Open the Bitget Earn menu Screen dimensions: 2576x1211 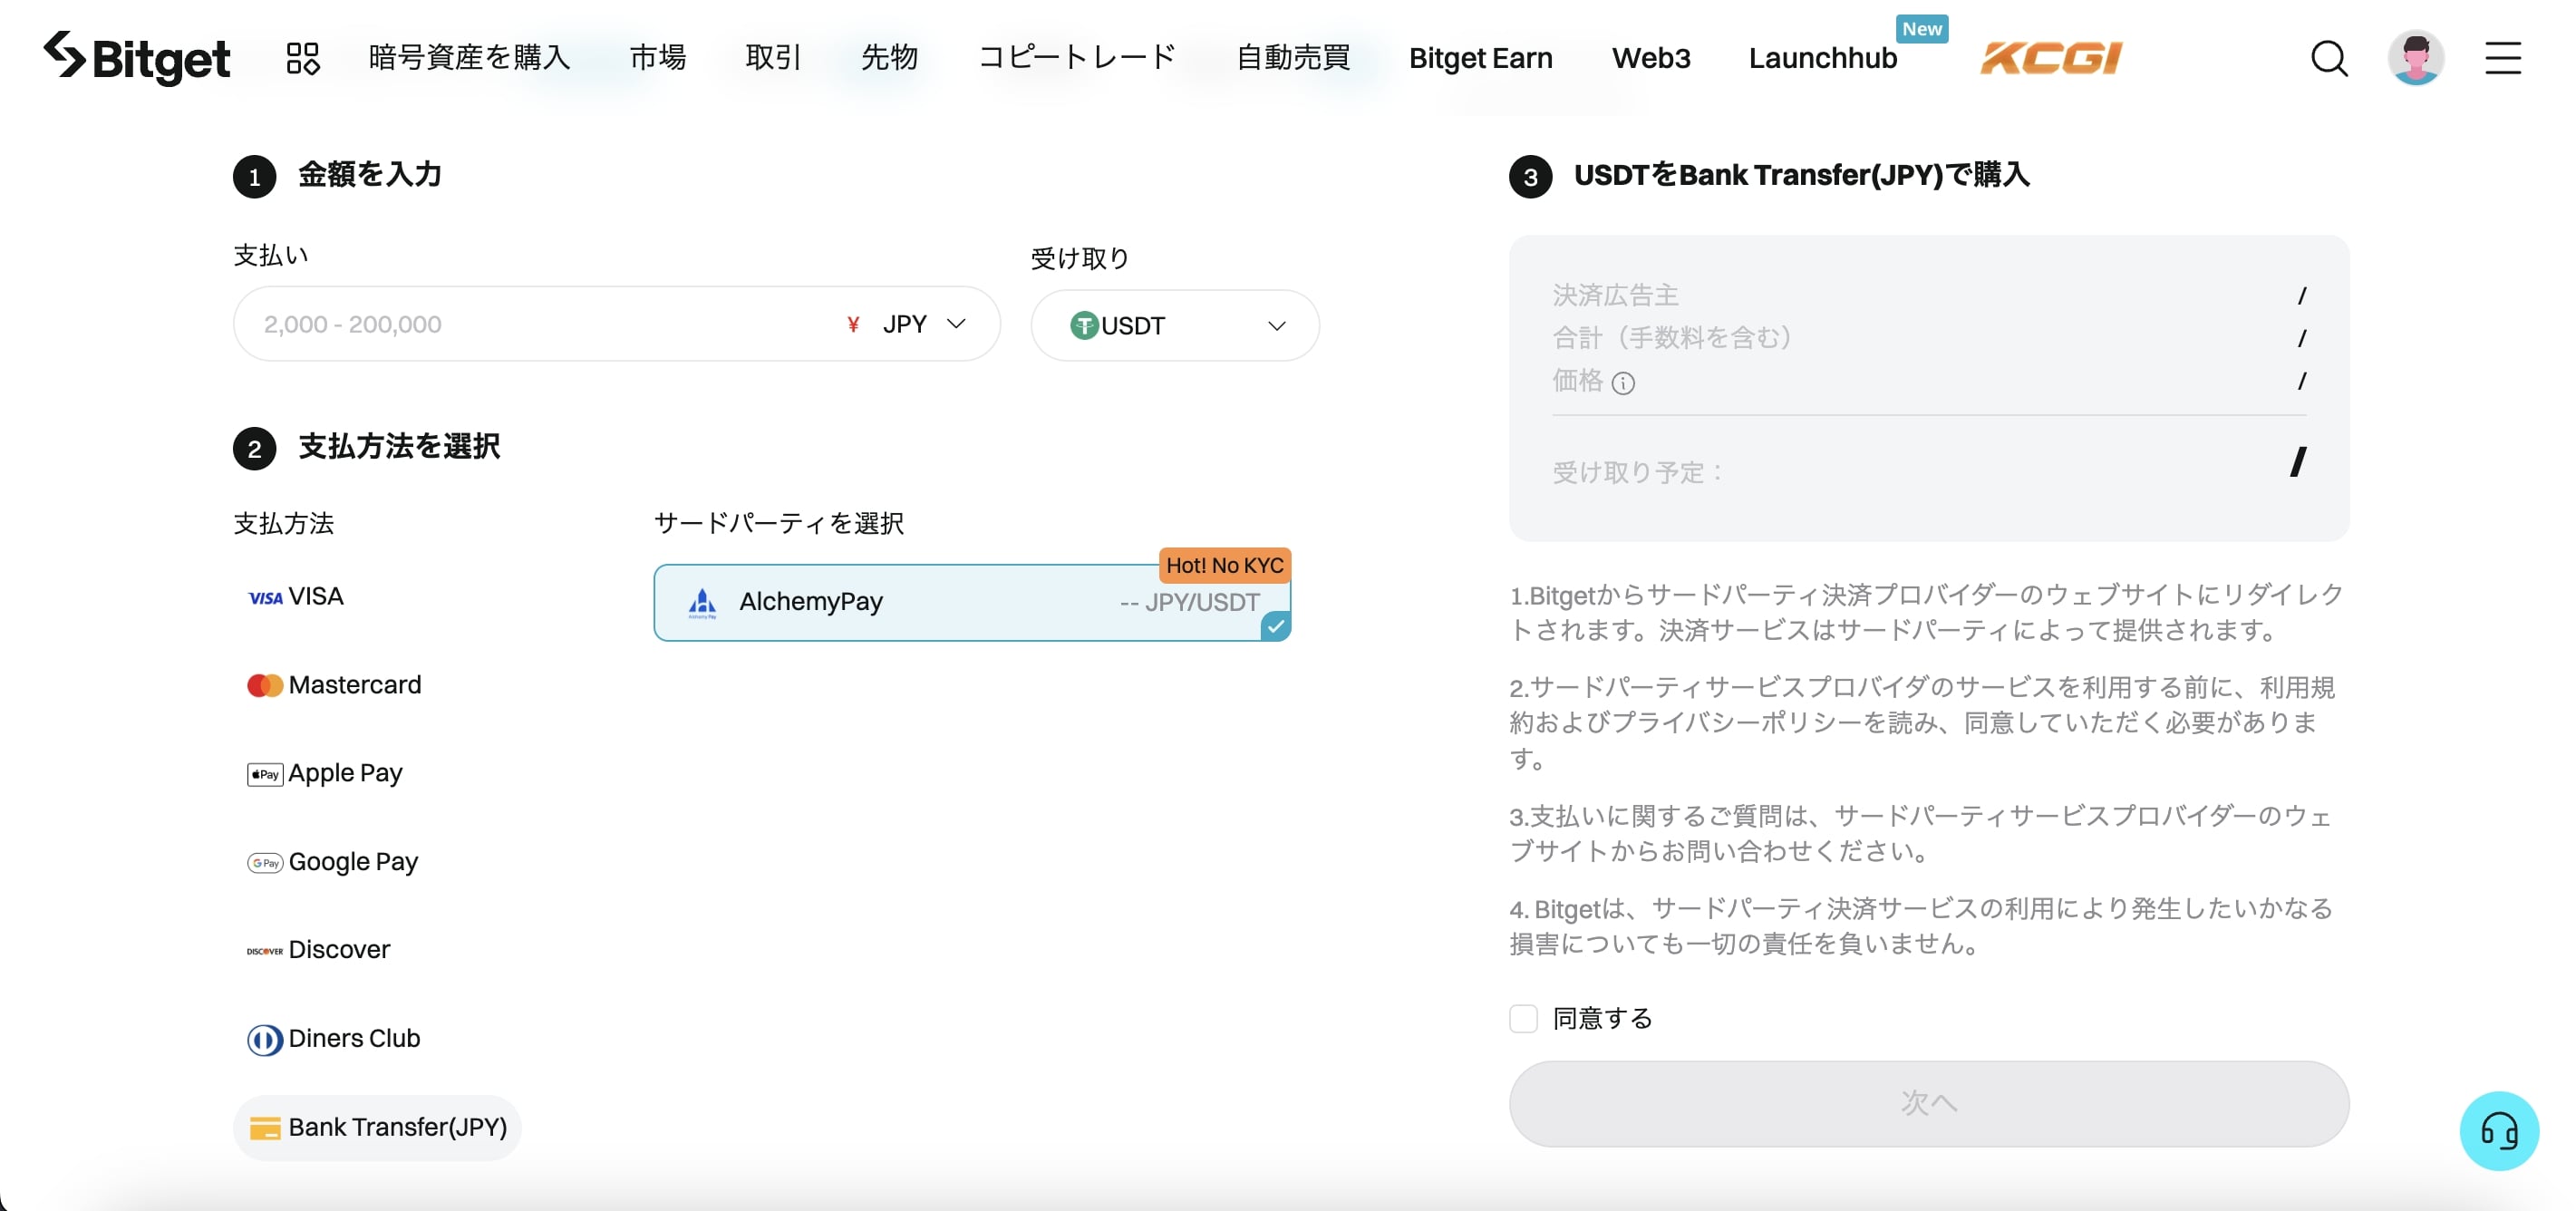point(1480,58)
